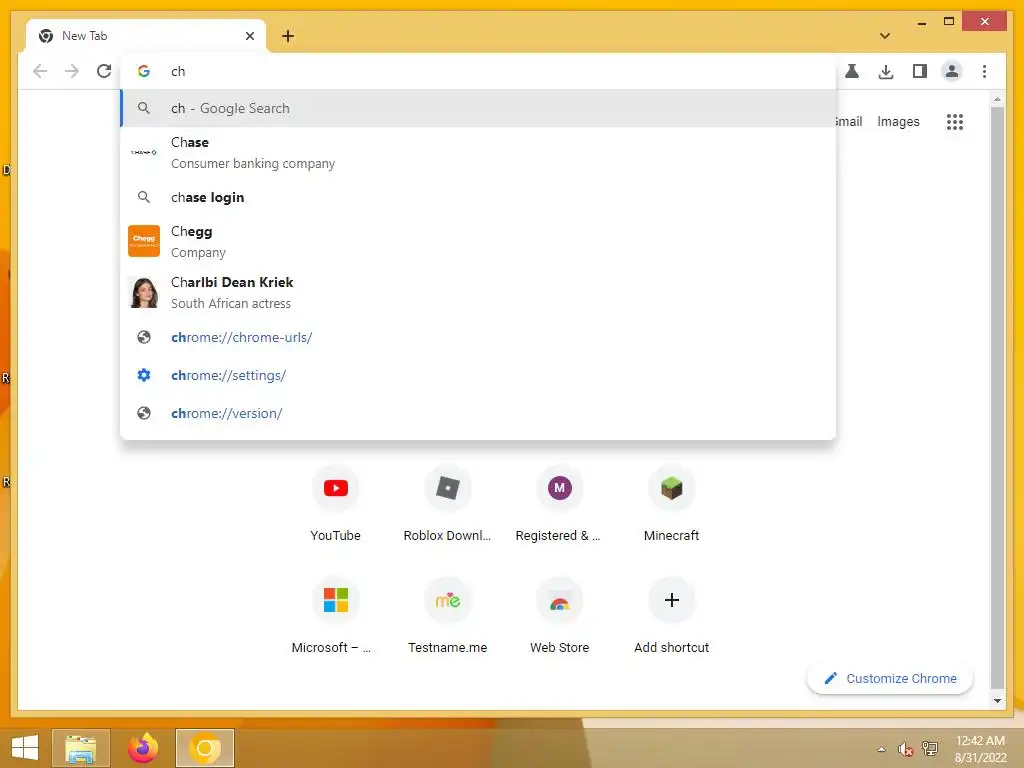Open File Explorer from taskbar
The width and height of the screenshot is (1024, 768).
pos(81,748)
